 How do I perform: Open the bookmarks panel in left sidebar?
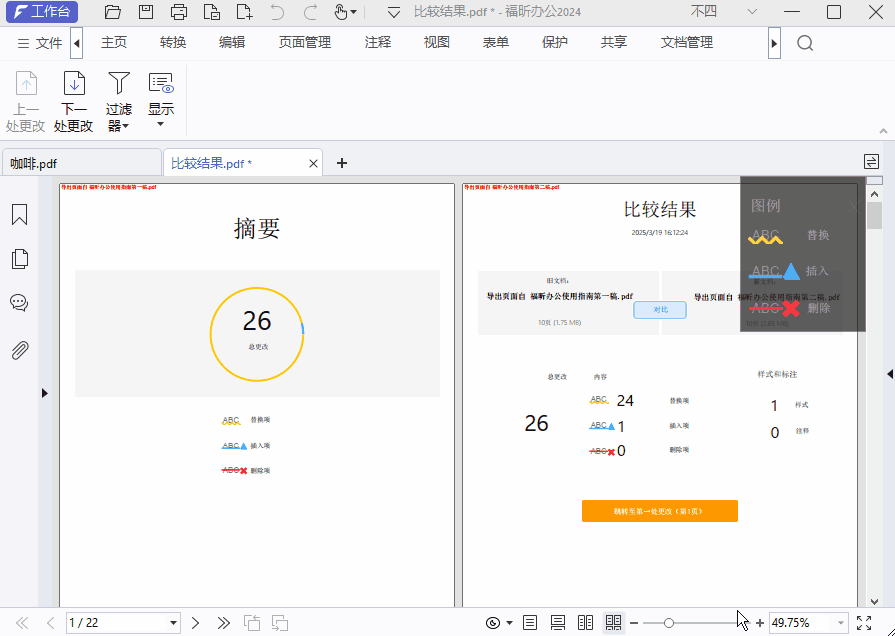[19, 214]
